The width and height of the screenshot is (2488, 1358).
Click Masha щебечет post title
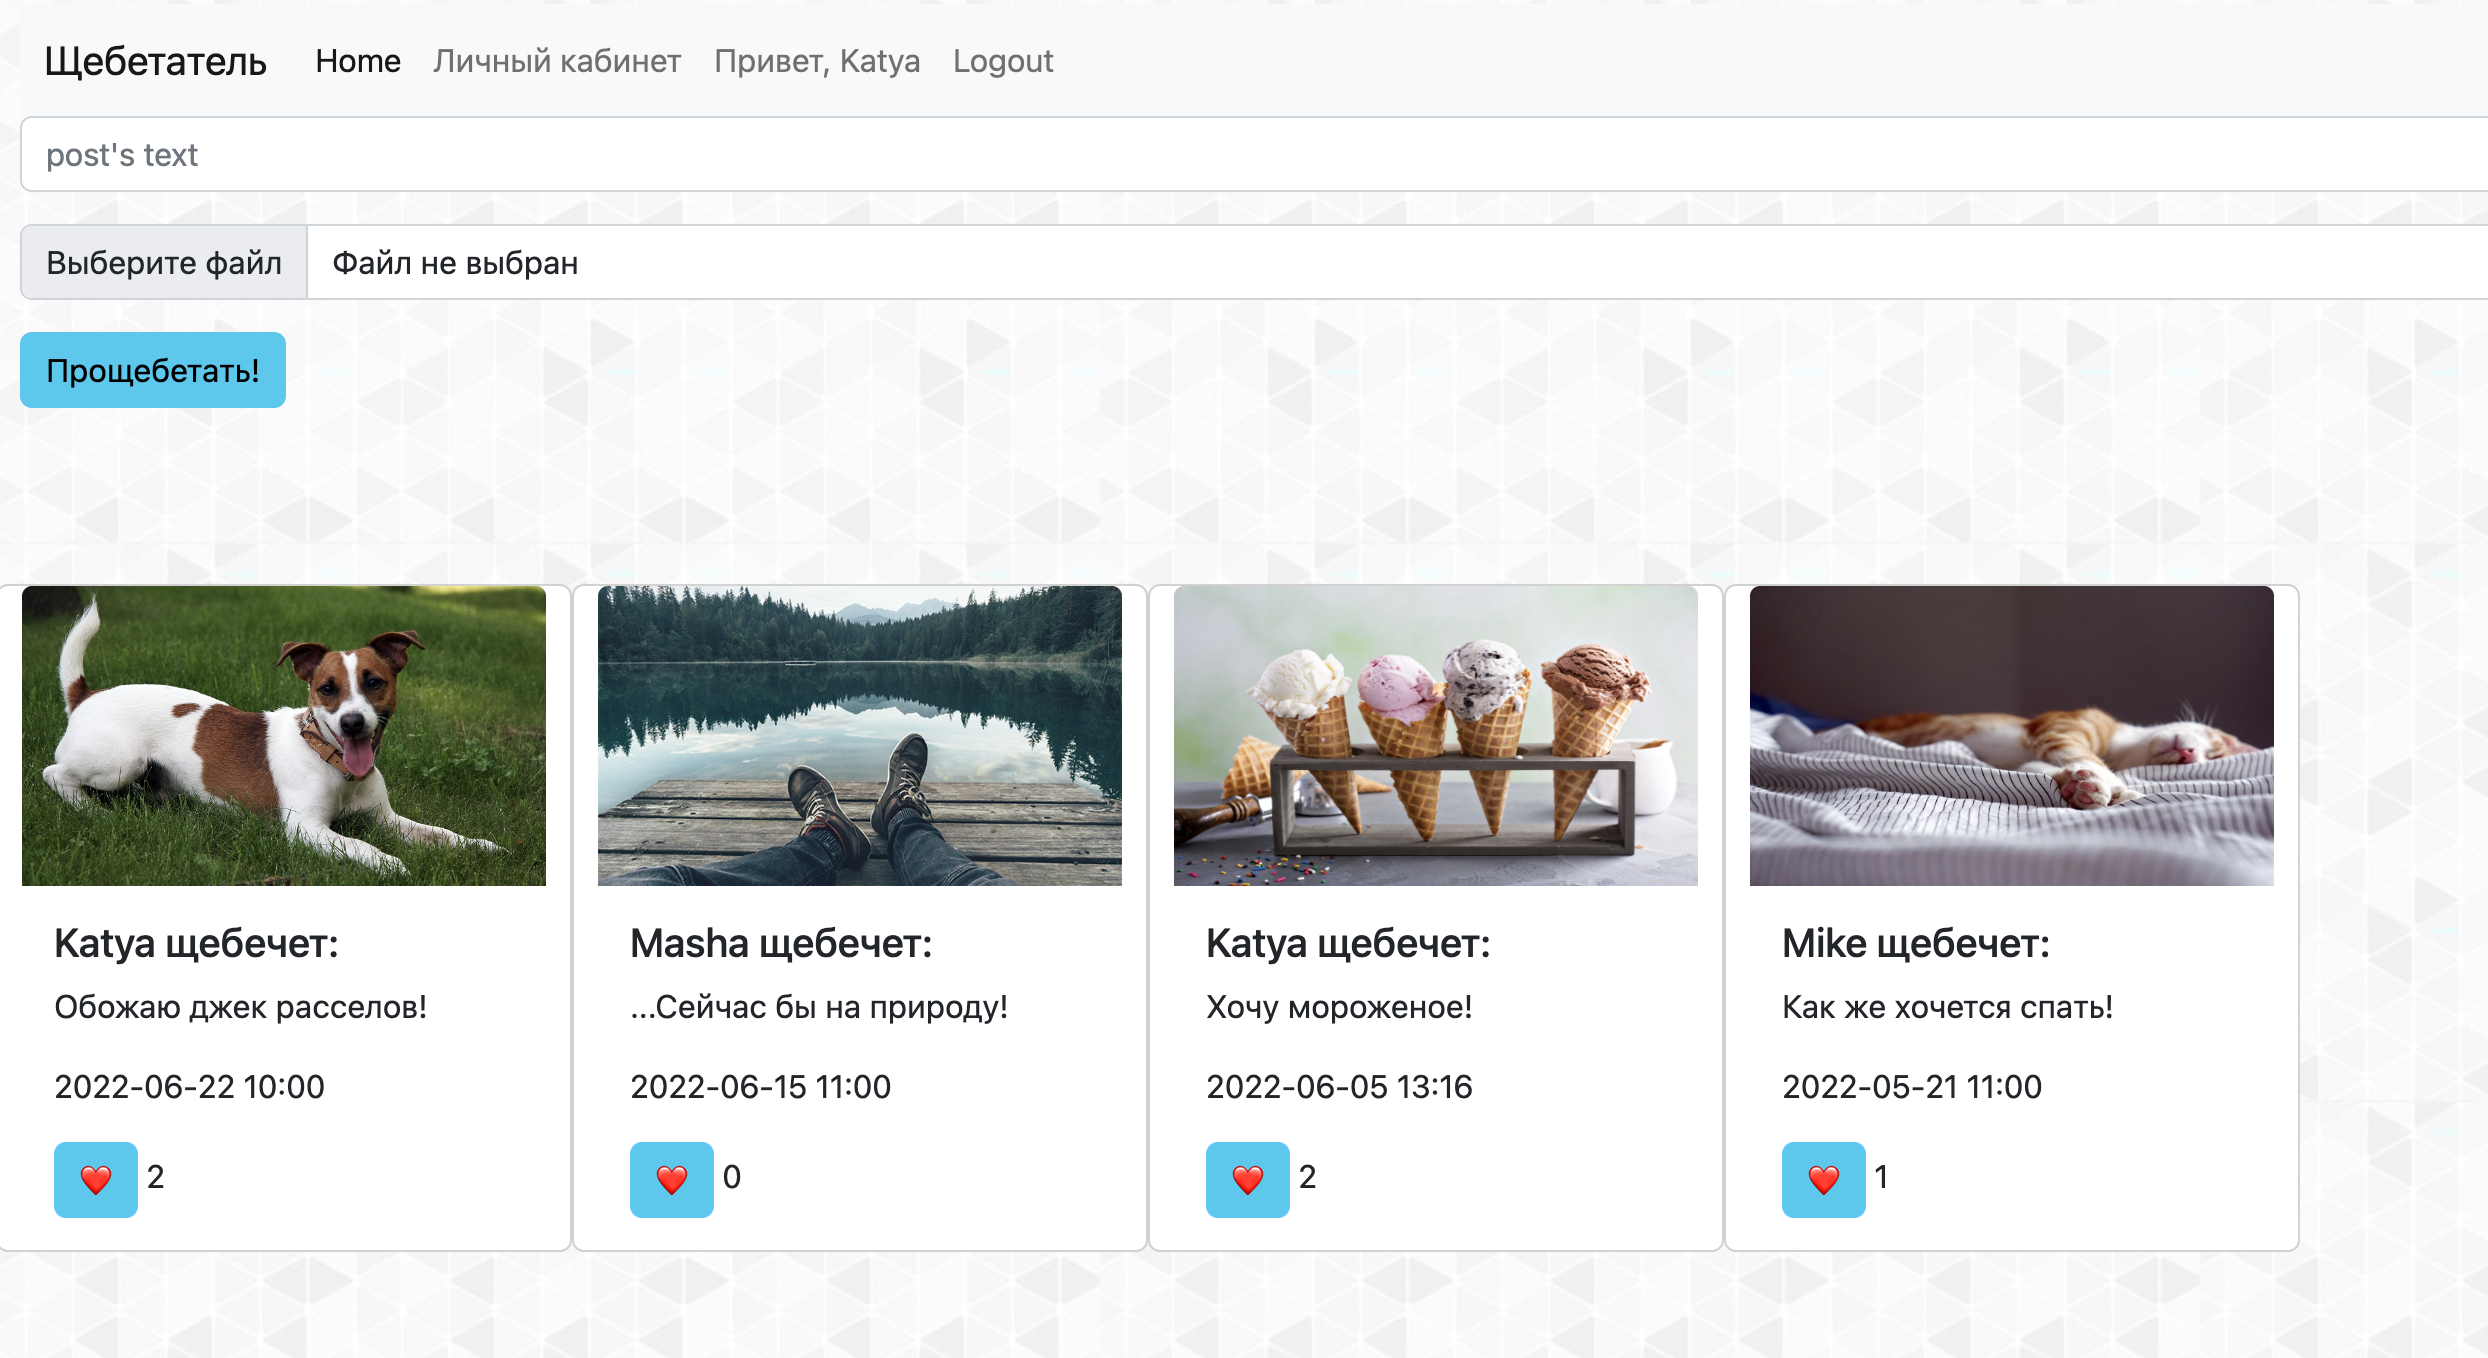[781, 943]
